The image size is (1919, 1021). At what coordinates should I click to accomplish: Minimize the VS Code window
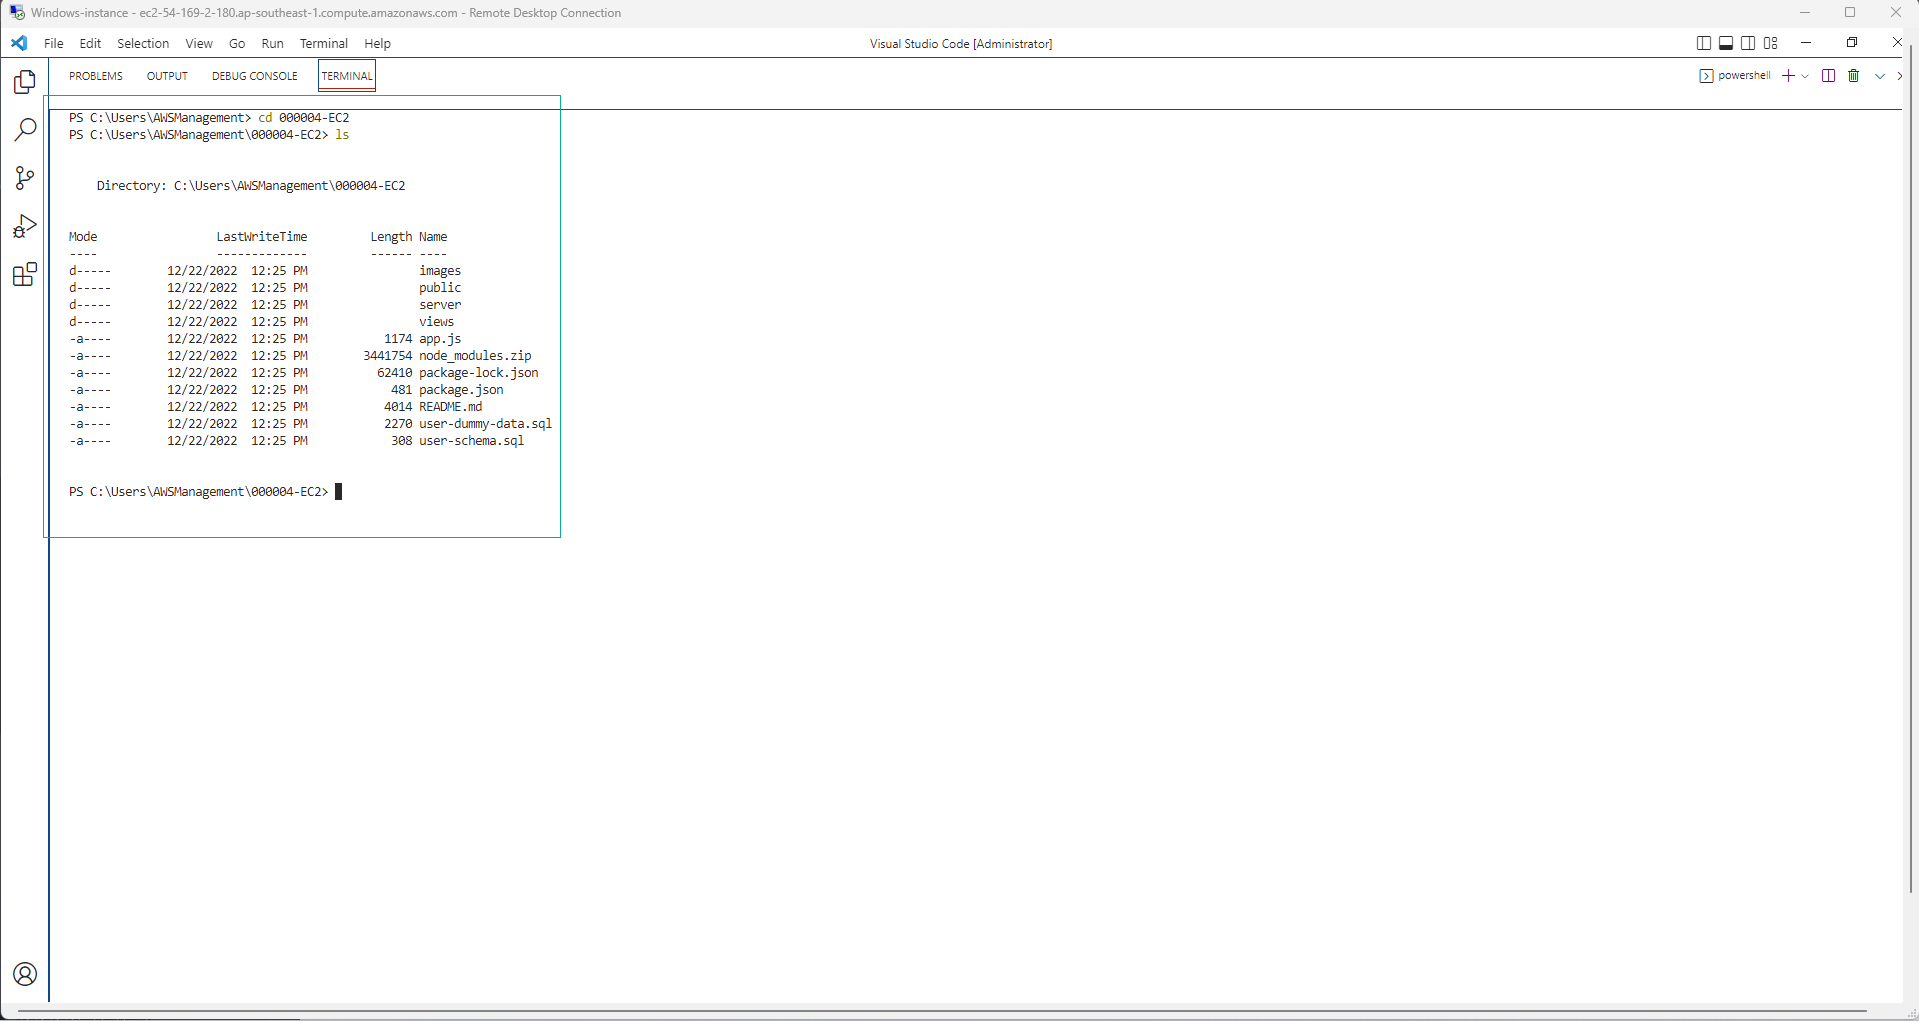tap(1806, 43)
